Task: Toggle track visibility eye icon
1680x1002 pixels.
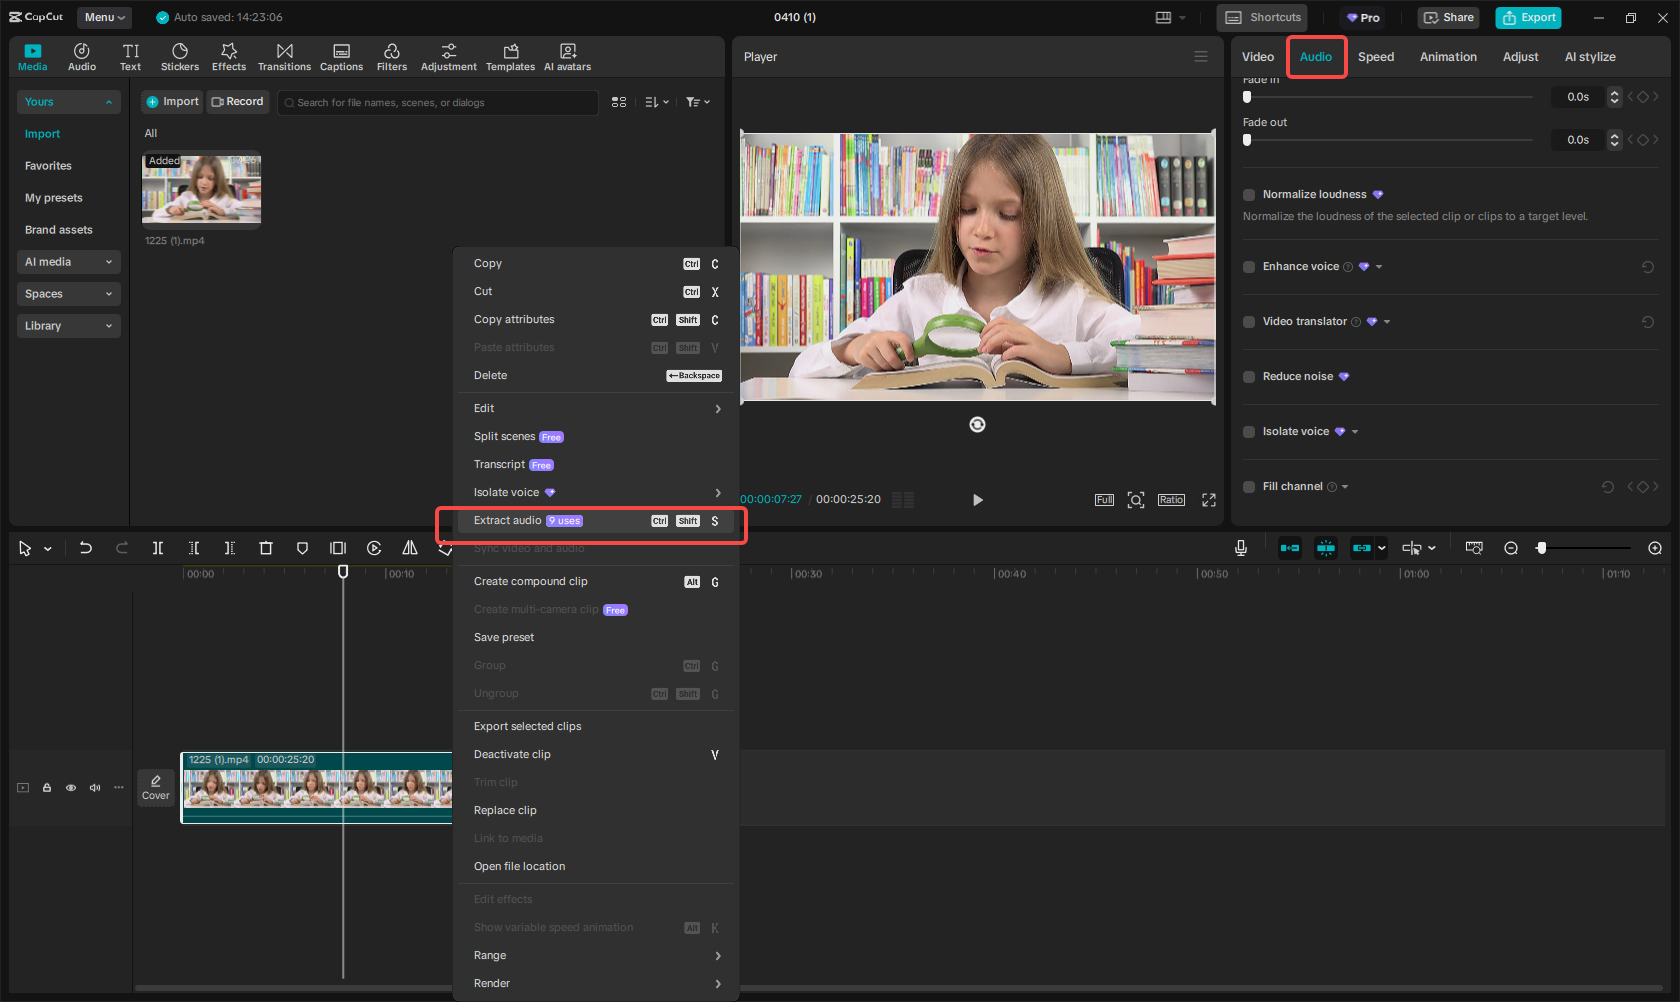Action: 71,788
